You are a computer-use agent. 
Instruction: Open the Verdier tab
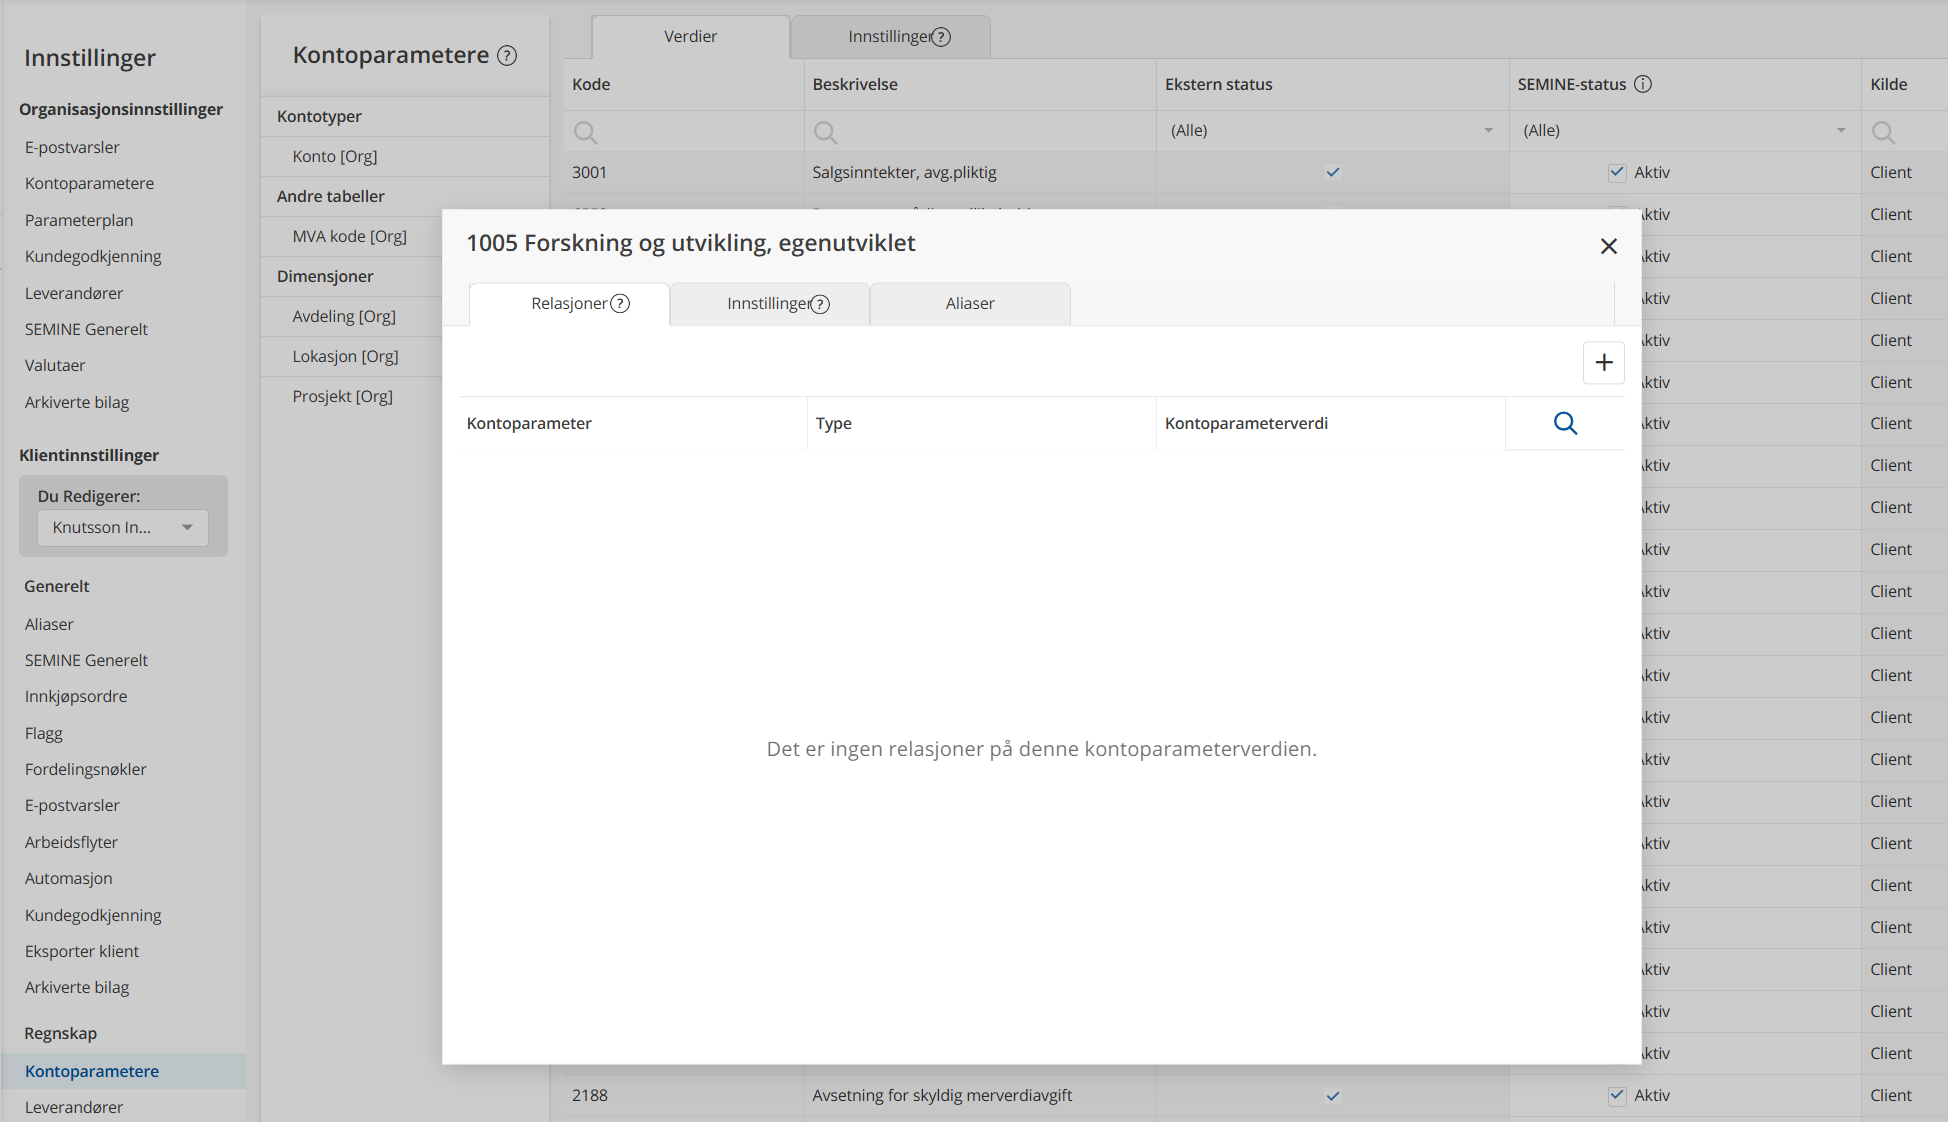690,37
